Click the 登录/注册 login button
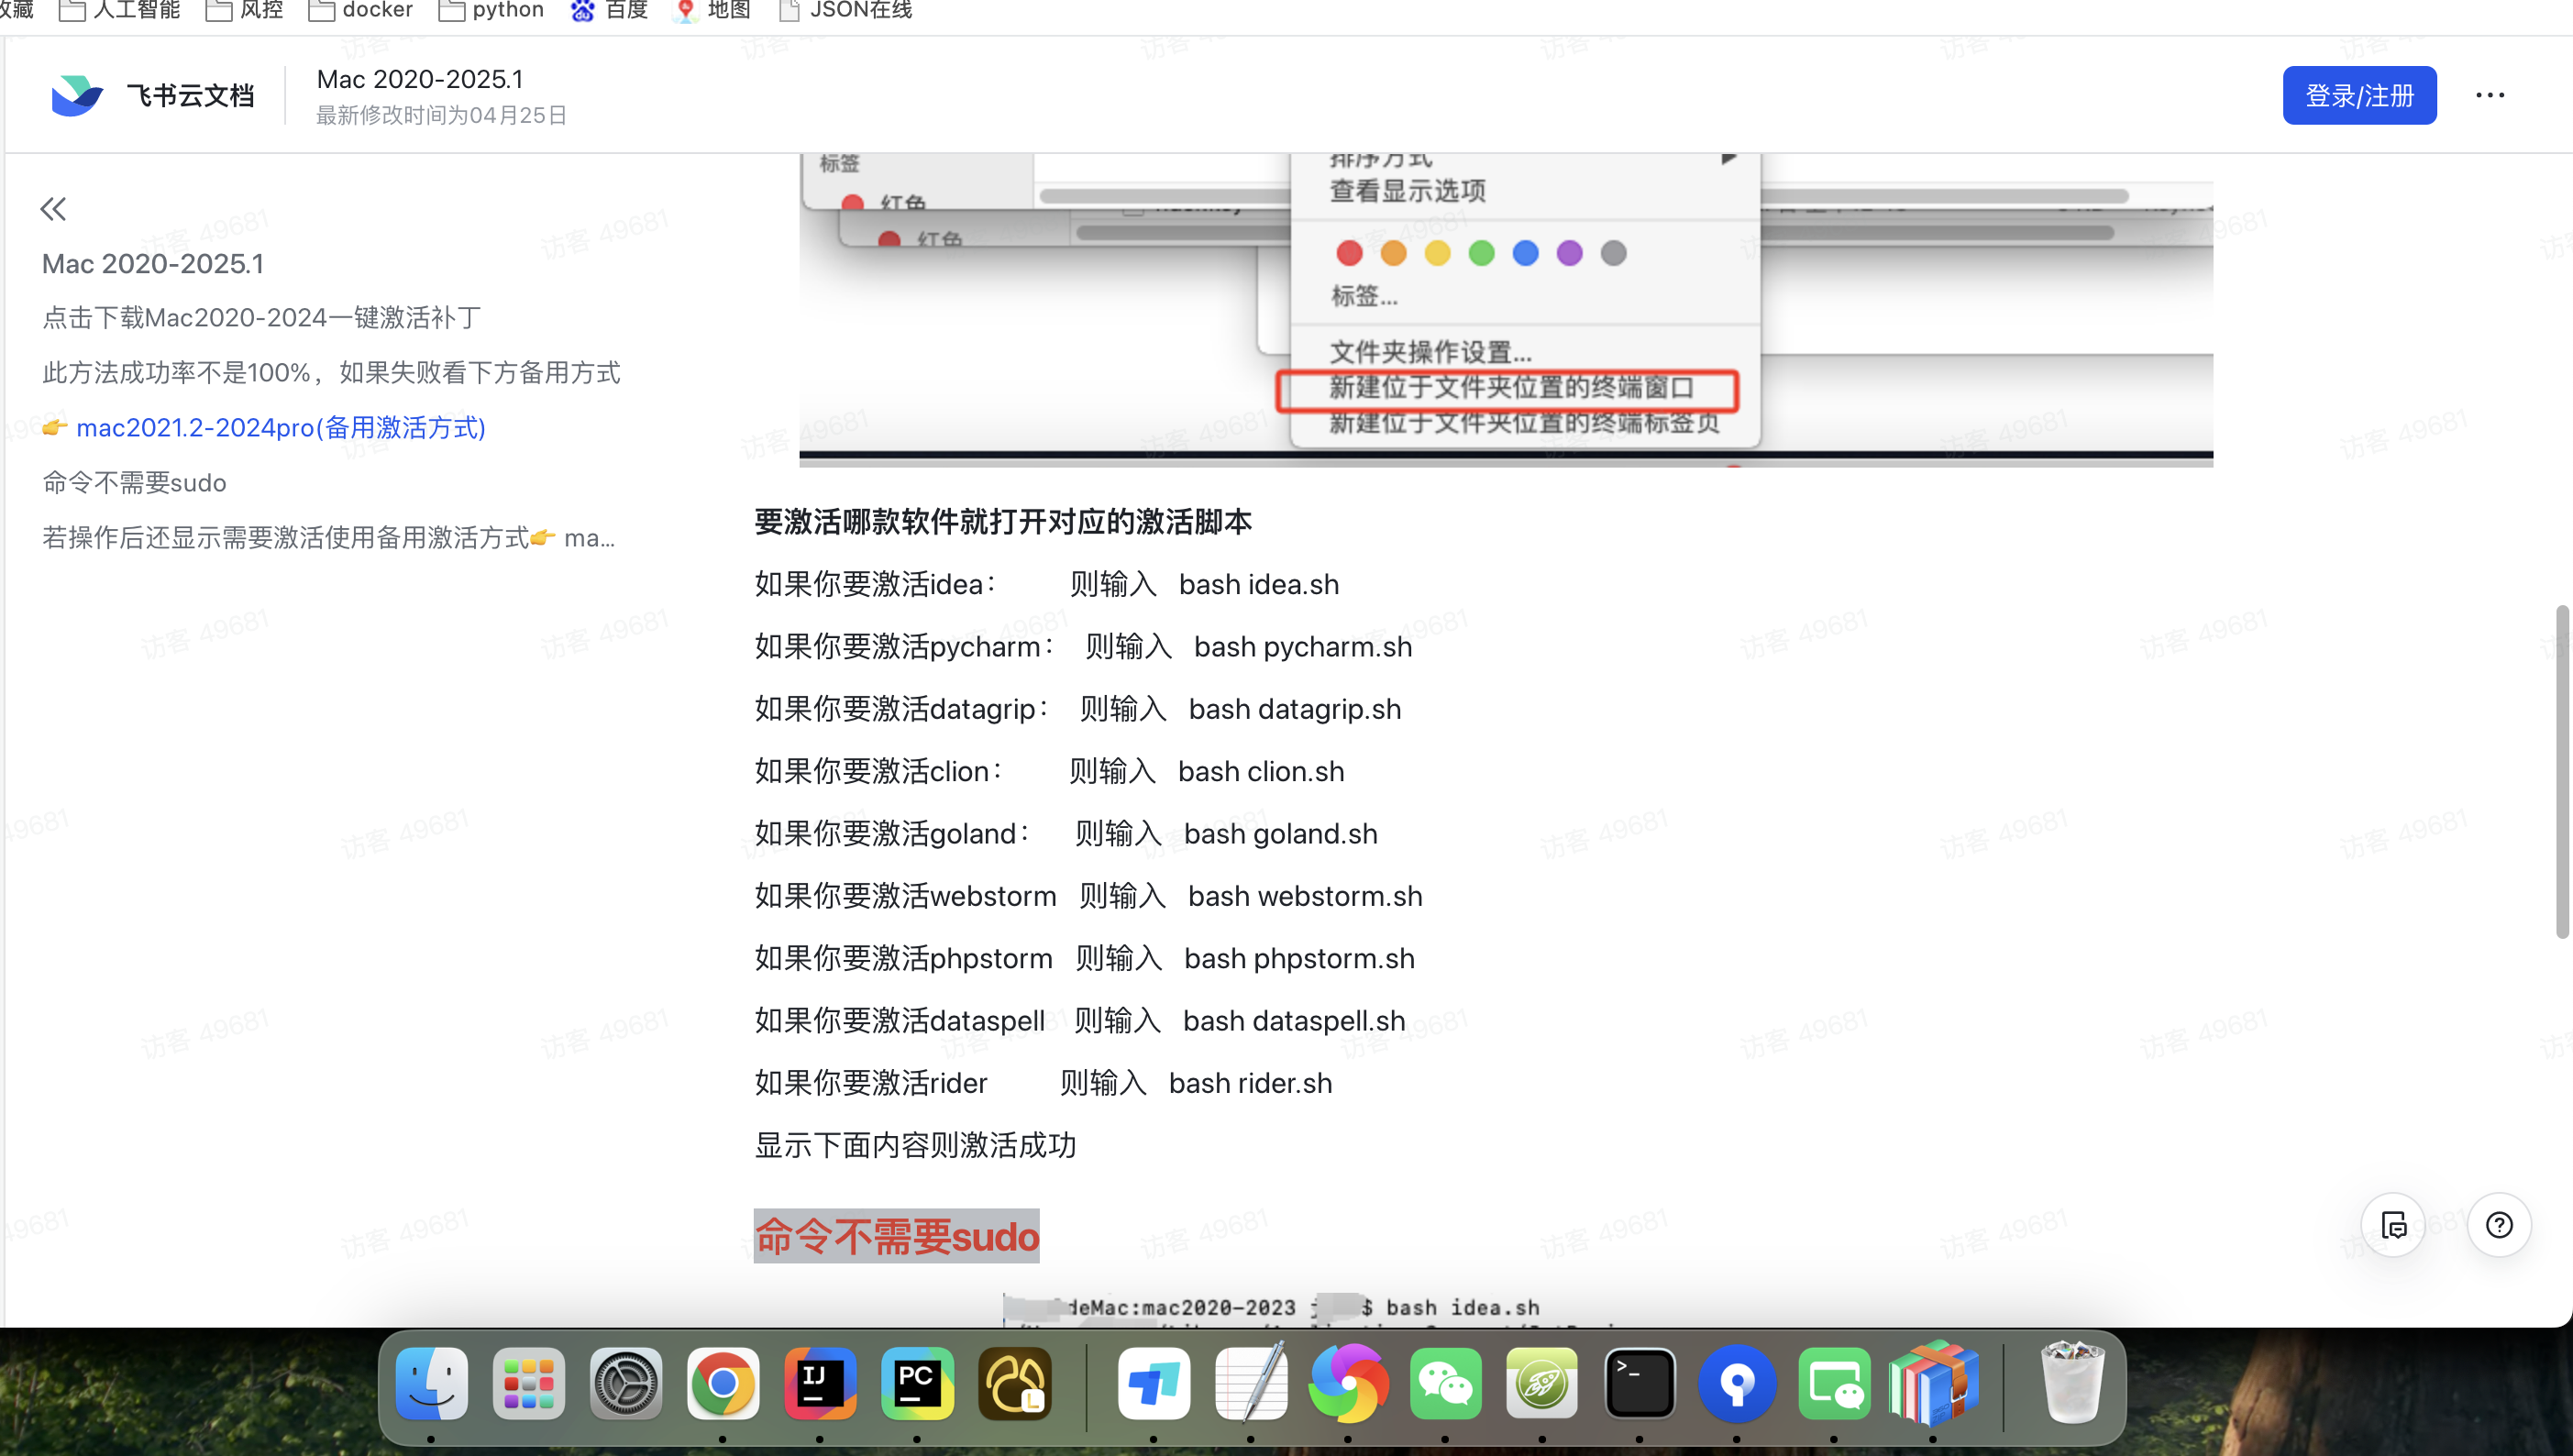The image size is (2573, 1456). click(x=2358, y=95)
